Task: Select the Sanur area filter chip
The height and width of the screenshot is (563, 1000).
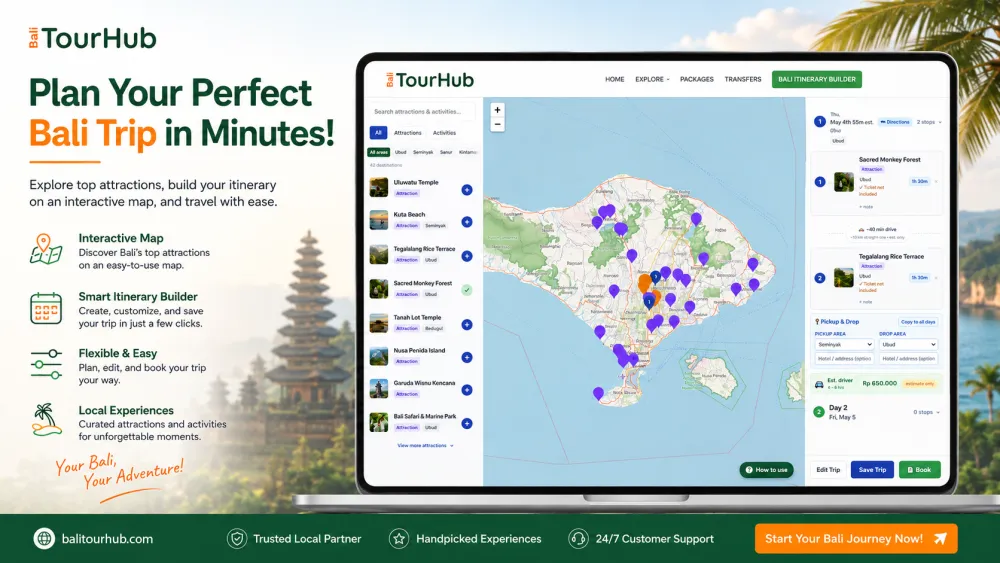Action: click(x=446, y=152)
